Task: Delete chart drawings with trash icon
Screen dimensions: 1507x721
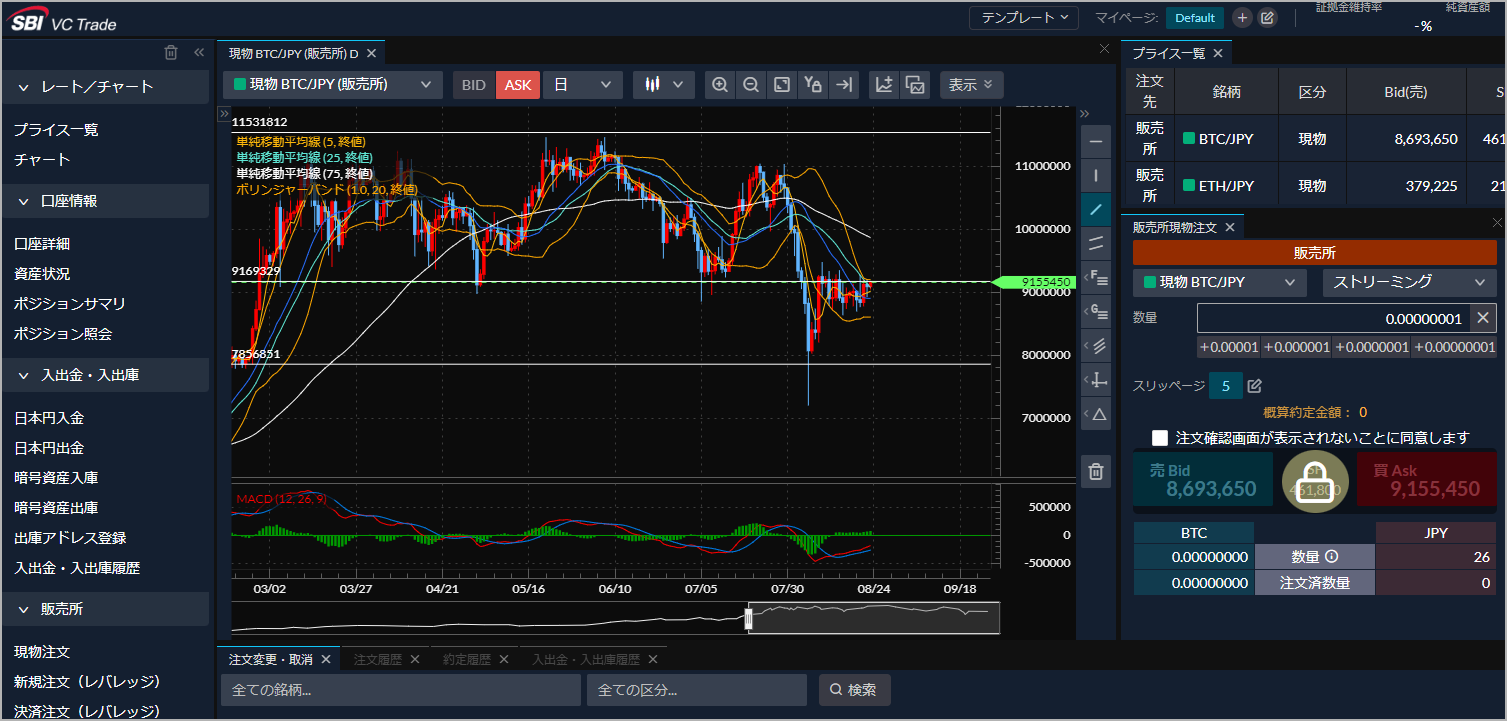Action: click(1096, 471)
